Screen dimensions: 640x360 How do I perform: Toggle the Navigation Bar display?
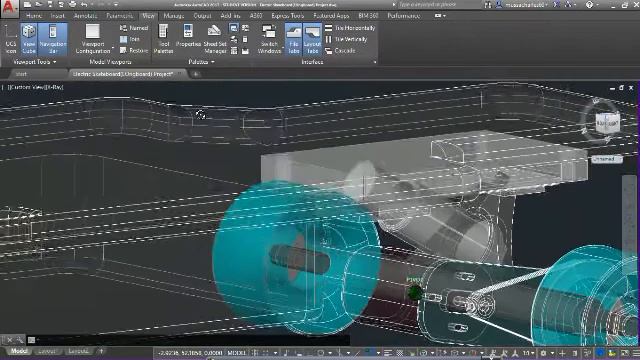click(53, 40)
